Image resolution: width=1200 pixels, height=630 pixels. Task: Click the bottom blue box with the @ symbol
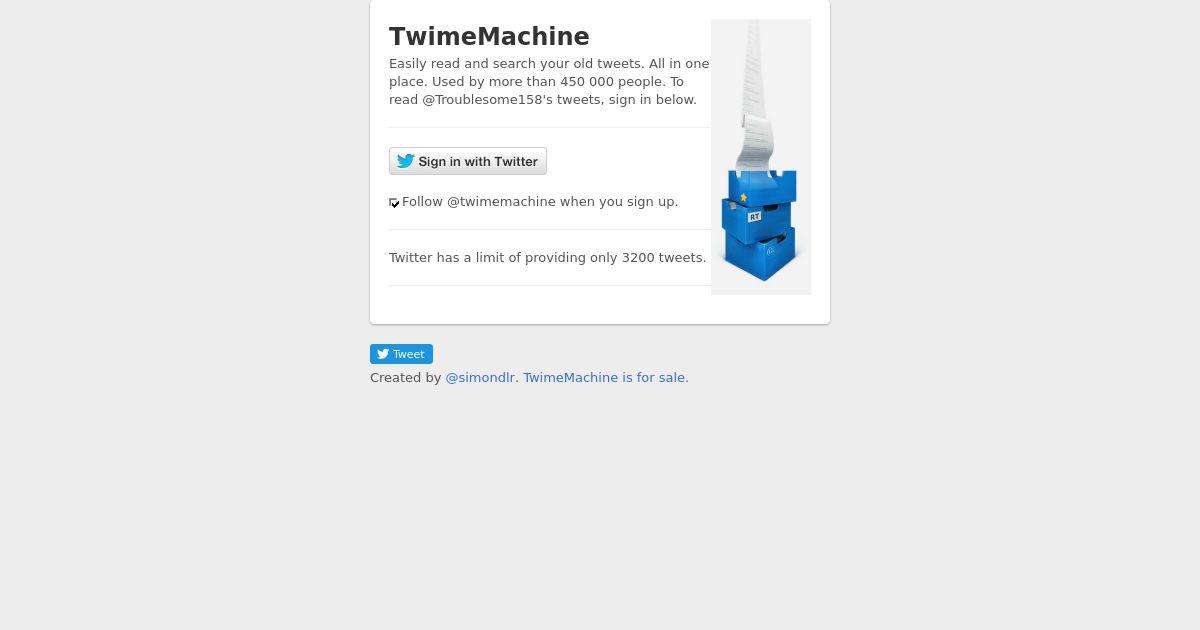point(760,255)
